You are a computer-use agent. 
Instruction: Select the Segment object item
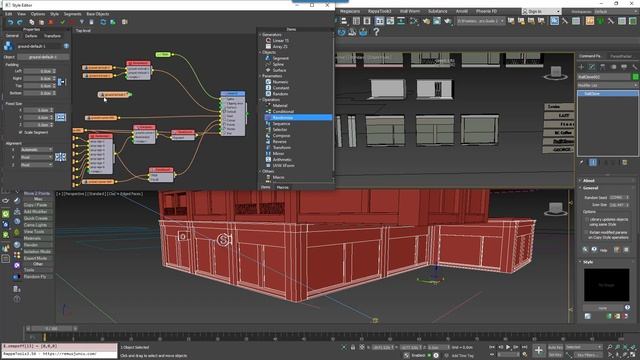point(280,58)
